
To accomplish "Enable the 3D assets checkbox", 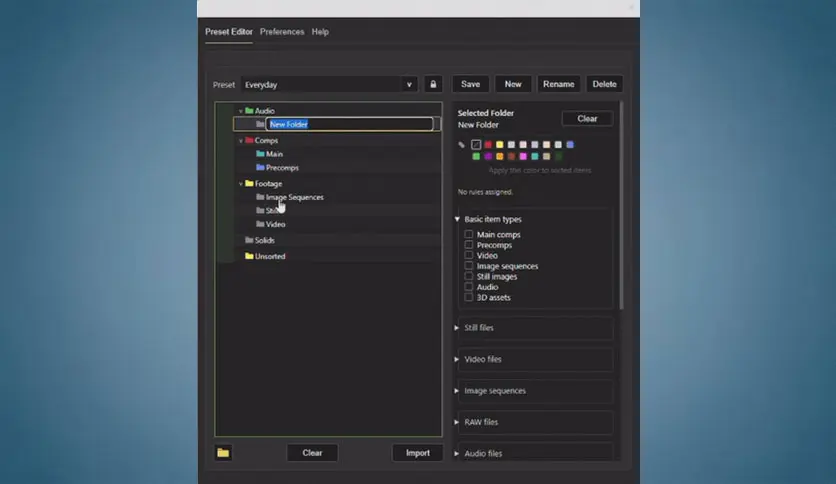I will 469,297.
